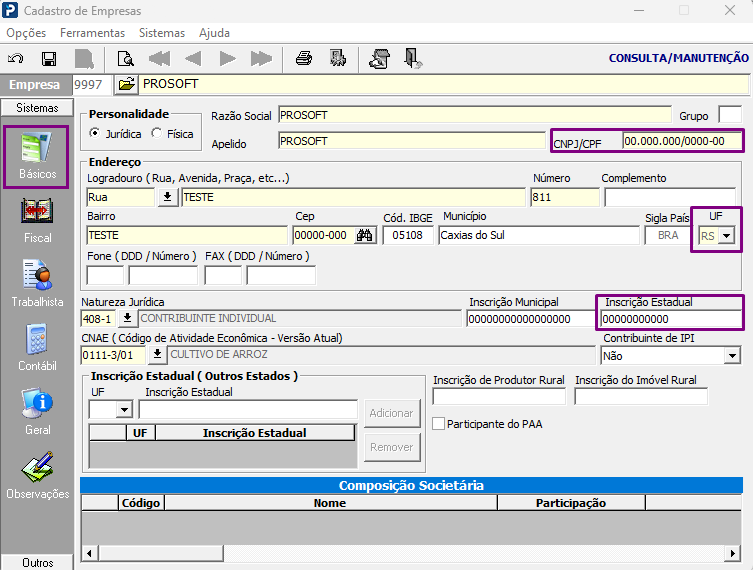Click the Adicionar button
This screenshot has height=570, width=753.
click(x=392, y=413)
